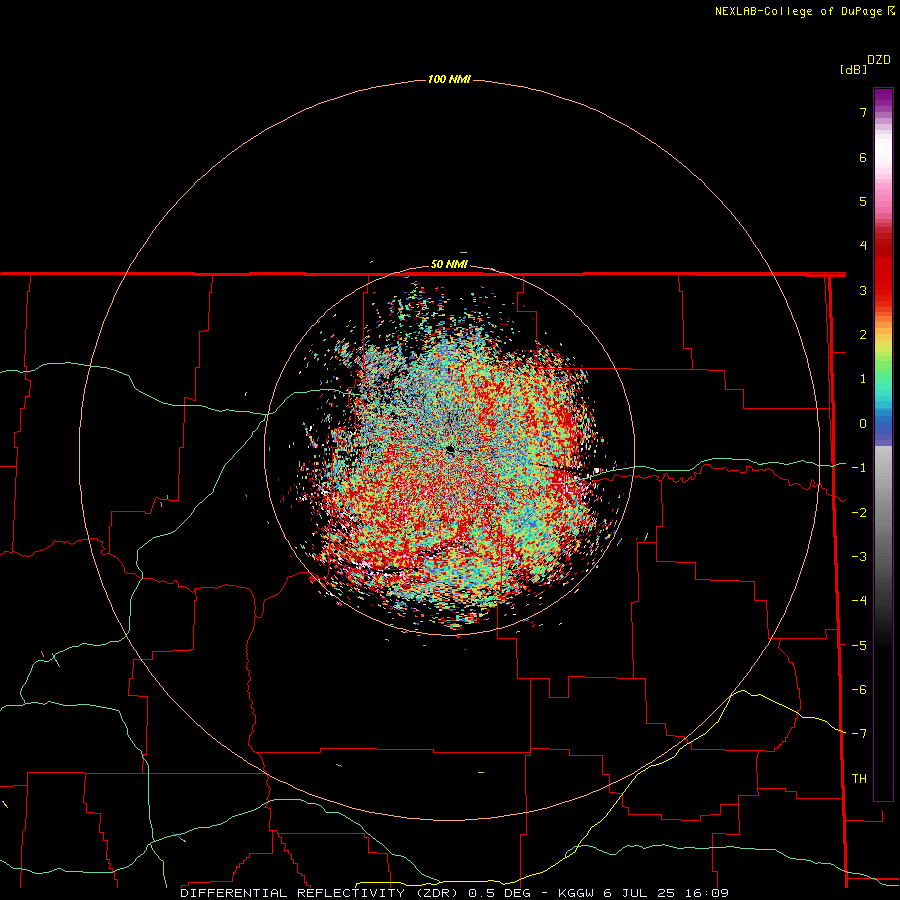
Task: Click the -2 value on color scale
Action: 859,513
